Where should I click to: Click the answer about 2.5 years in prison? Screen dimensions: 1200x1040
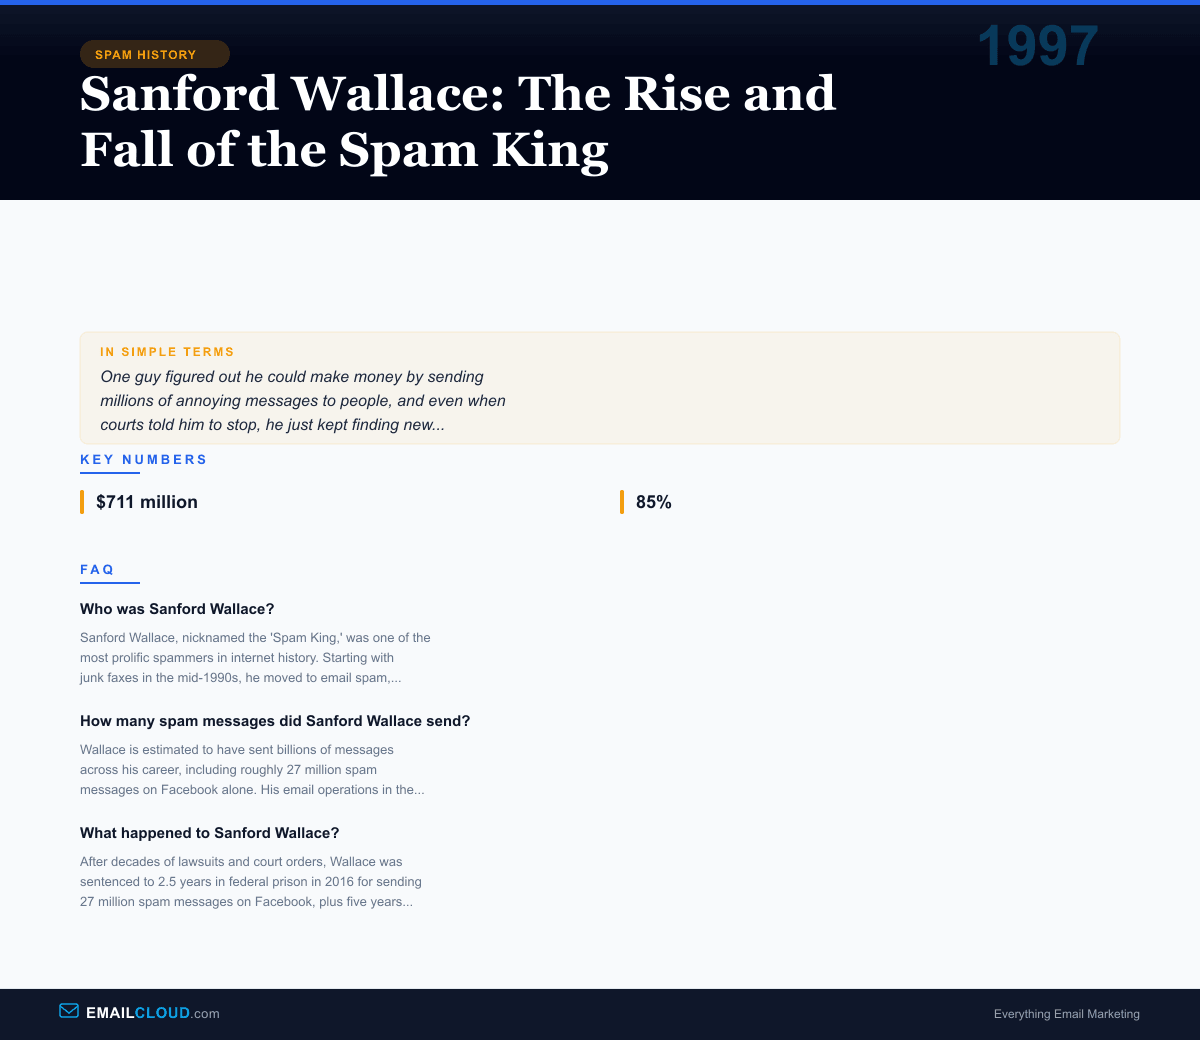pyautogui.click(x=251, y=882)
